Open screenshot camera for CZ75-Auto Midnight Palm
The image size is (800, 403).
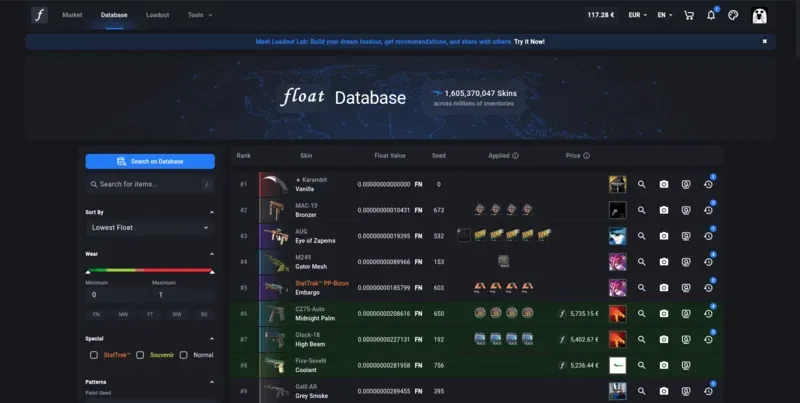click(664, 314)
